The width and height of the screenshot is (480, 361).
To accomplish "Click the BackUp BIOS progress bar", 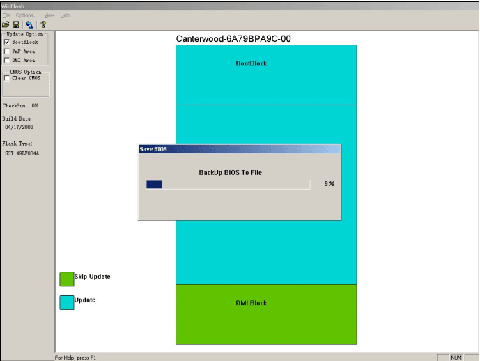I will (228, 184).
